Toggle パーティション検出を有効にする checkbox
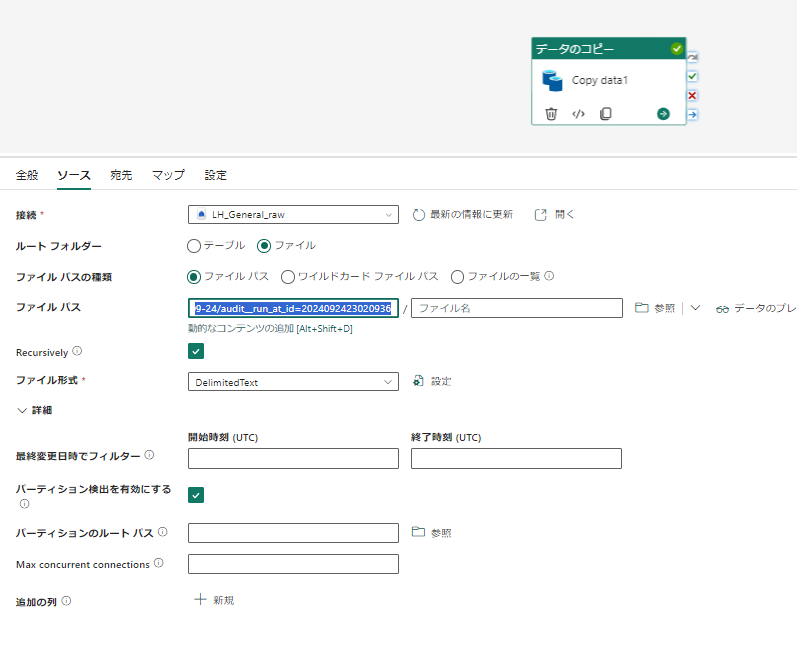This screenshot has width=797, height=658. (x=196, y=495)
